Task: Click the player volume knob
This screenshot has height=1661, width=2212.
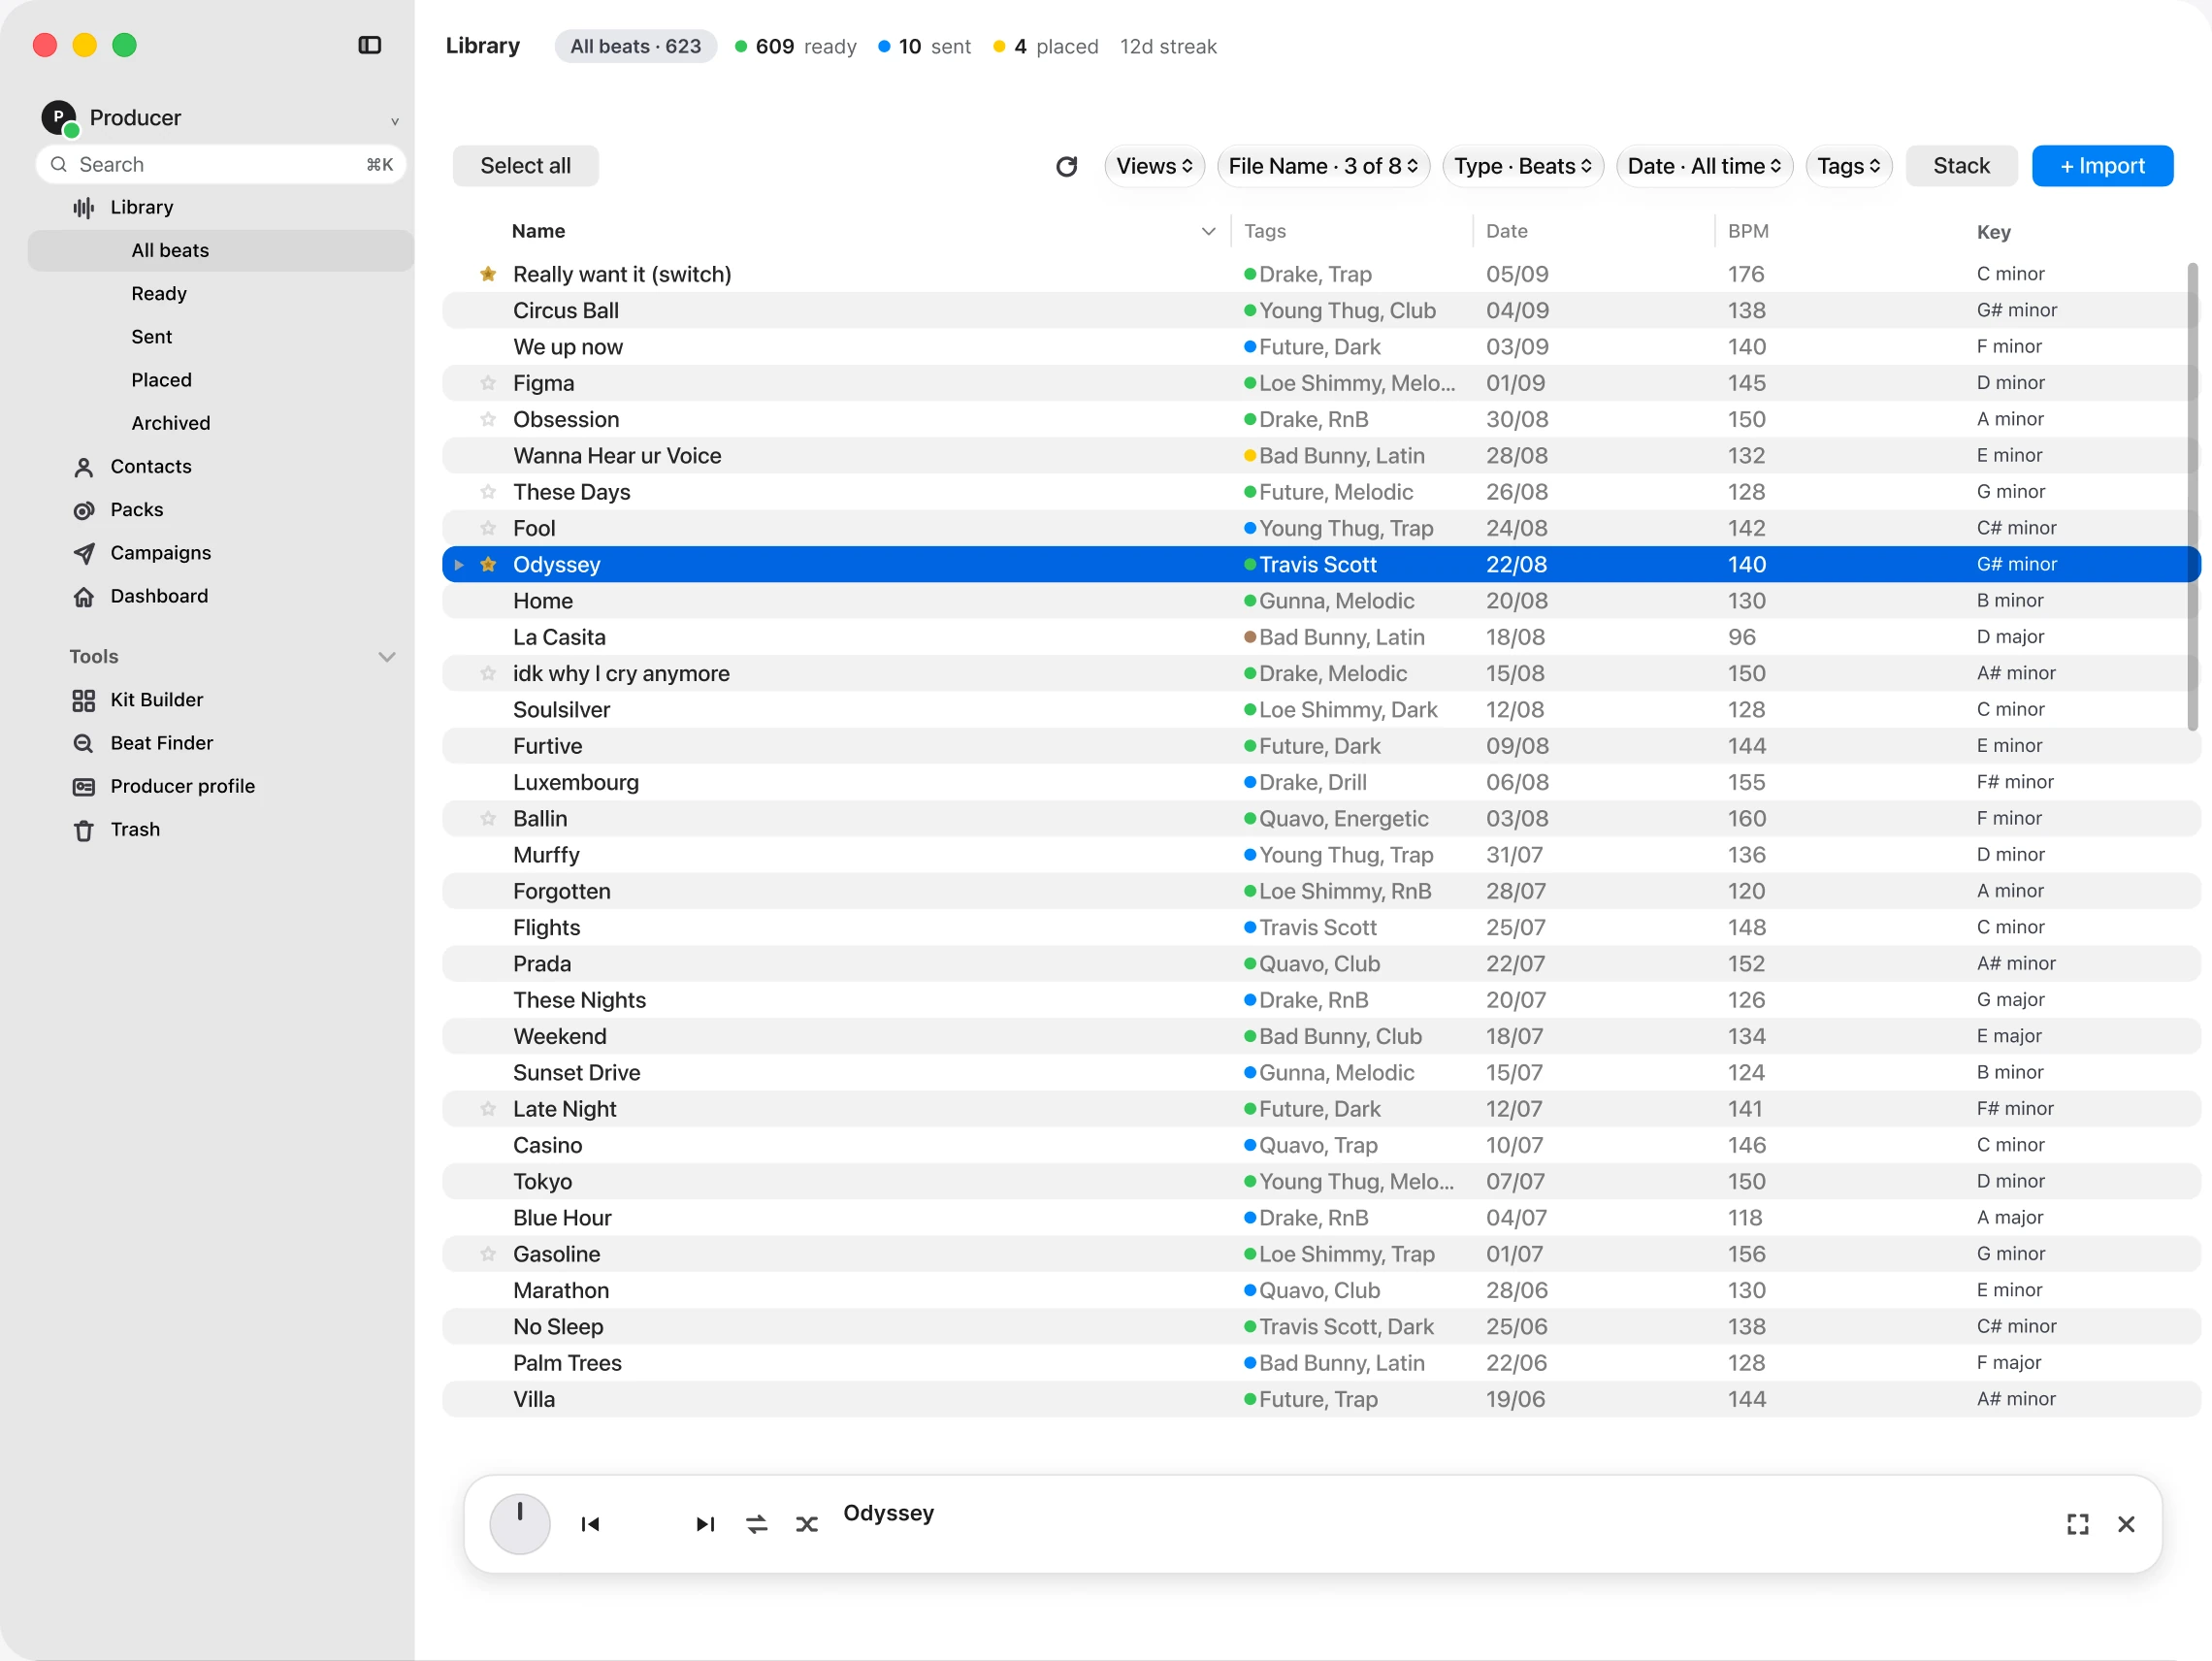Action: click(520, 1524)
